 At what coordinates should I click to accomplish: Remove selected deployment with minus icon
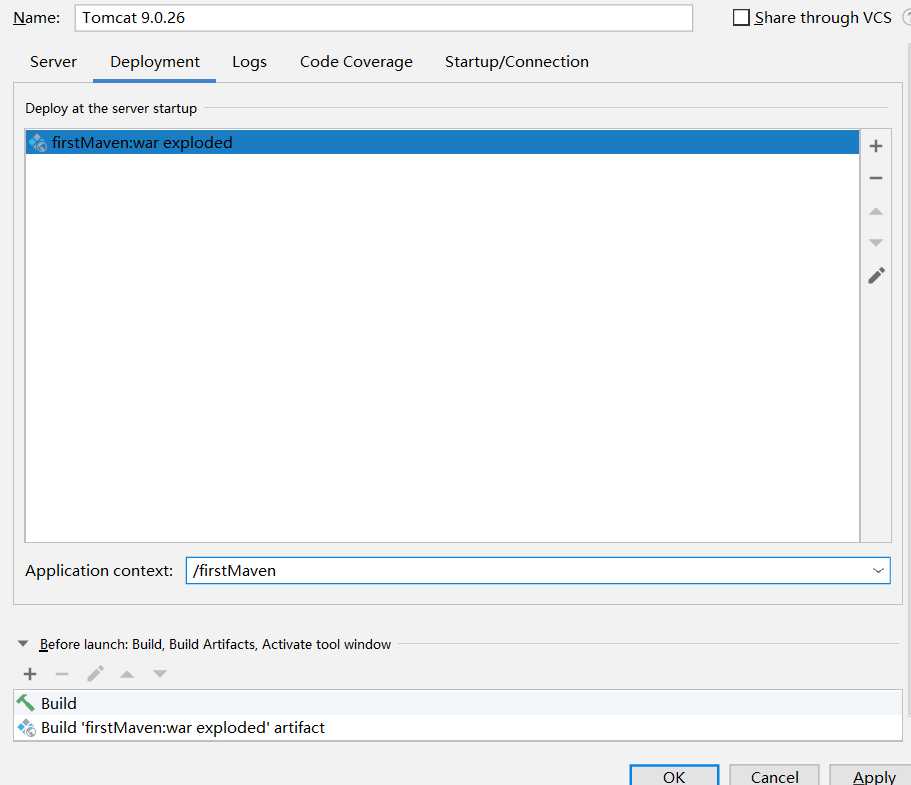(x=876, y=178)
